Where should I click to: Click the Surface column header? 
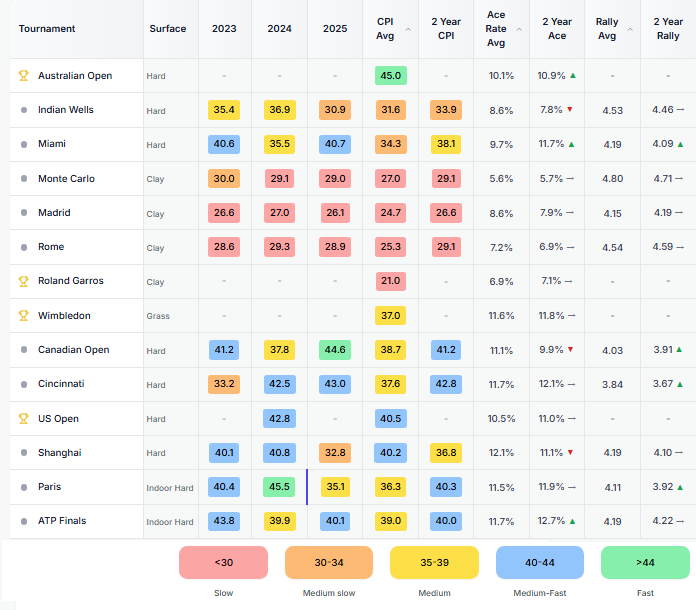pos(167,28)
